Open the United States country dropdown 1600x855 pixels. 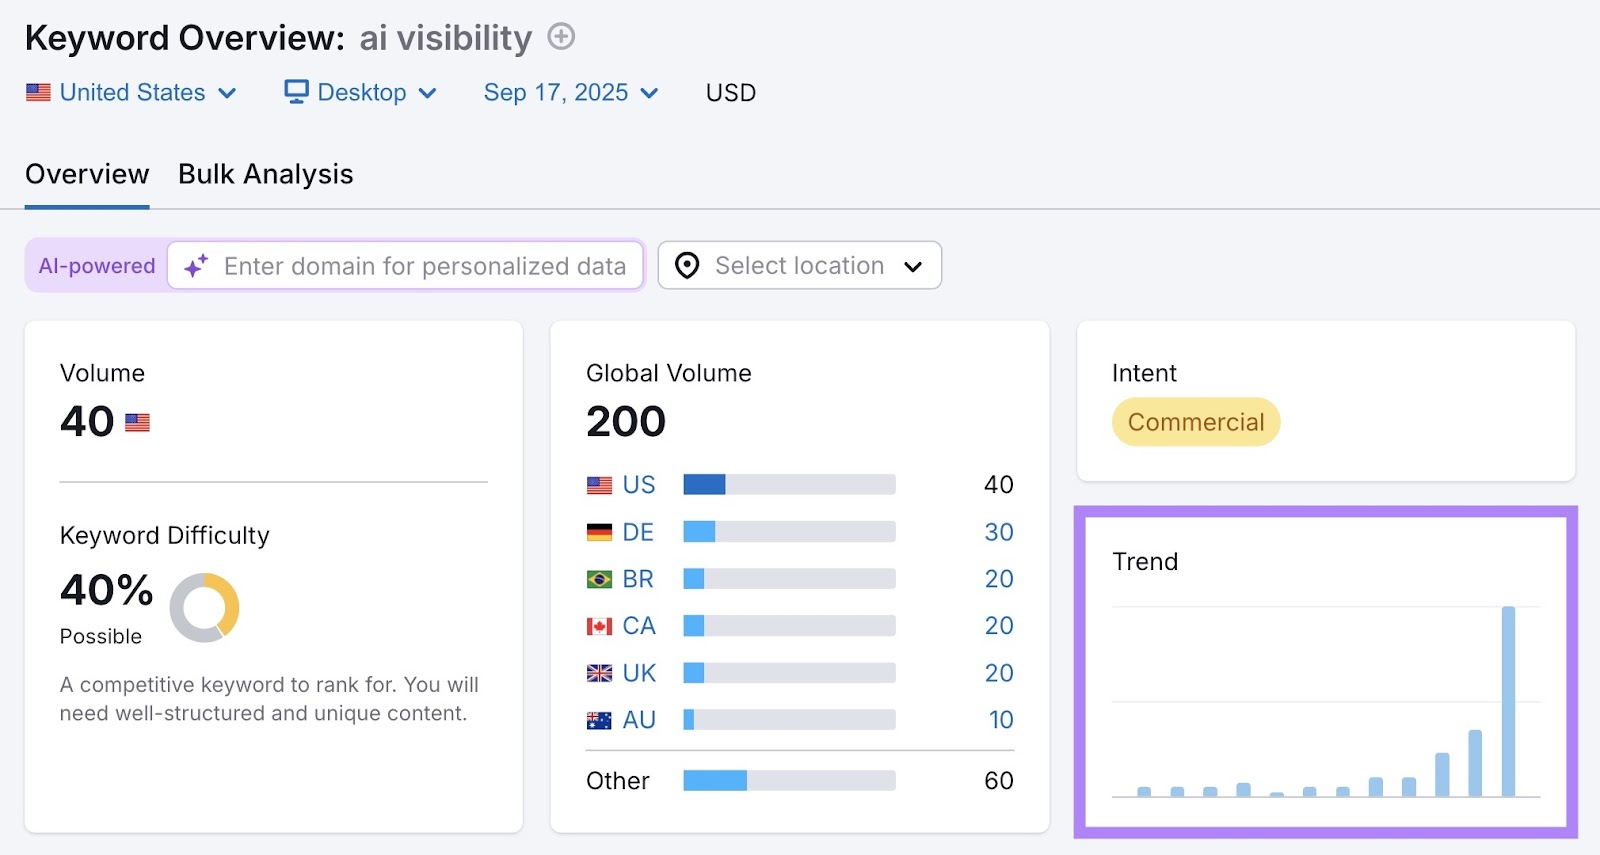click(x=132, y=93)
